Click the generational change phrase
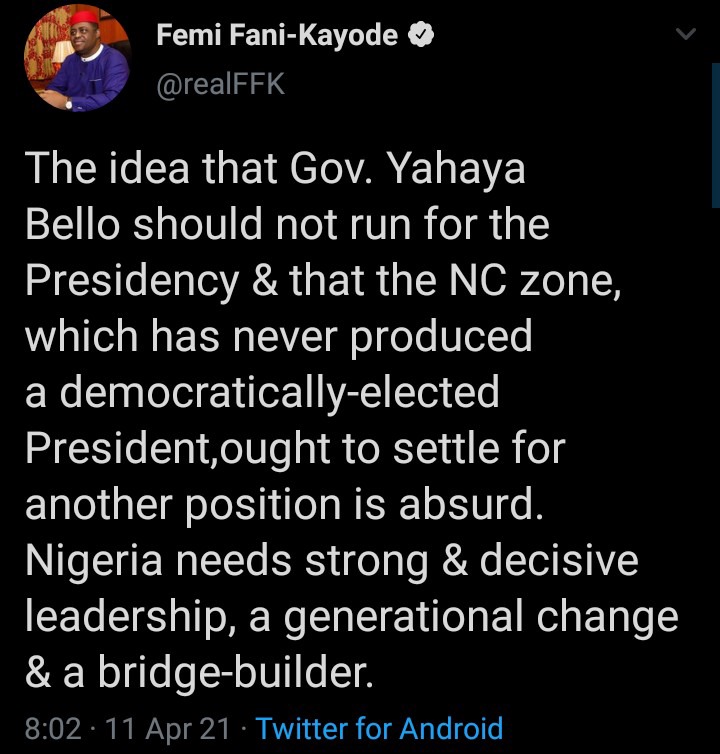 click(x=481, y=616)
